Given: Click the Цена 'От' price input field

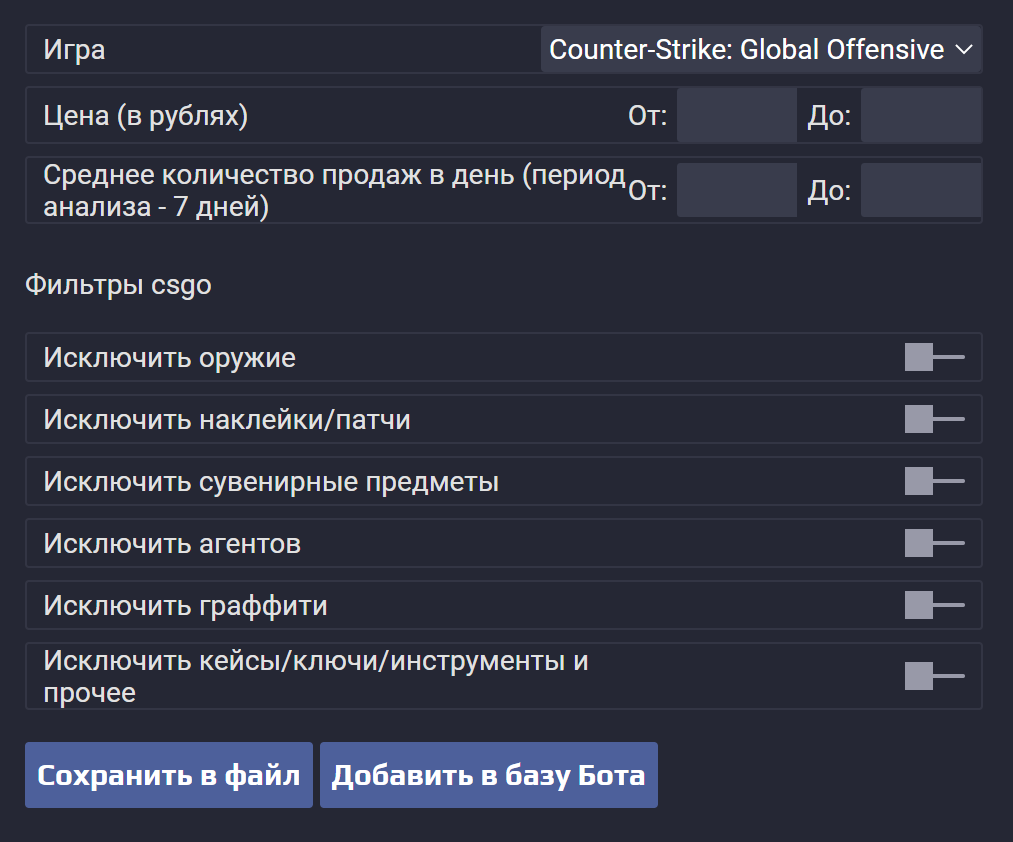Looking at the screenshot, I should pyautogui.click(x=736, y=116).
